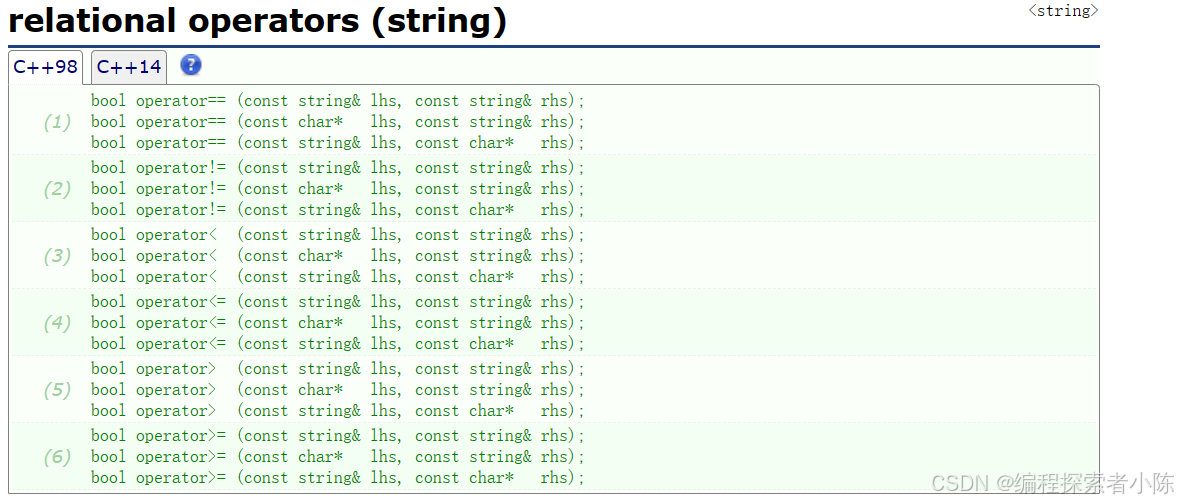Select the (1) group label for operator==

tap(57, 122)
